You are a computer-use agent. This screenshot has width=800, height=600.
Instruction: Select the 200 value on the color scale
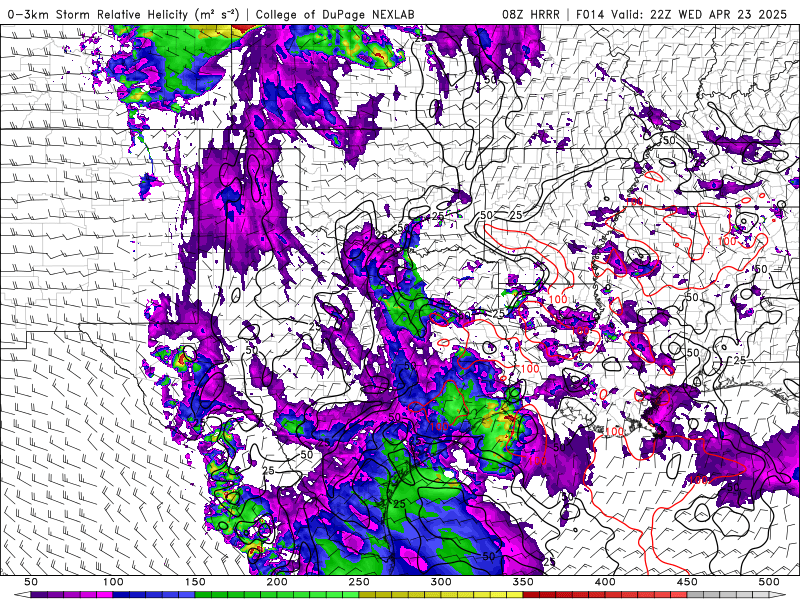(x=277, y=582)
